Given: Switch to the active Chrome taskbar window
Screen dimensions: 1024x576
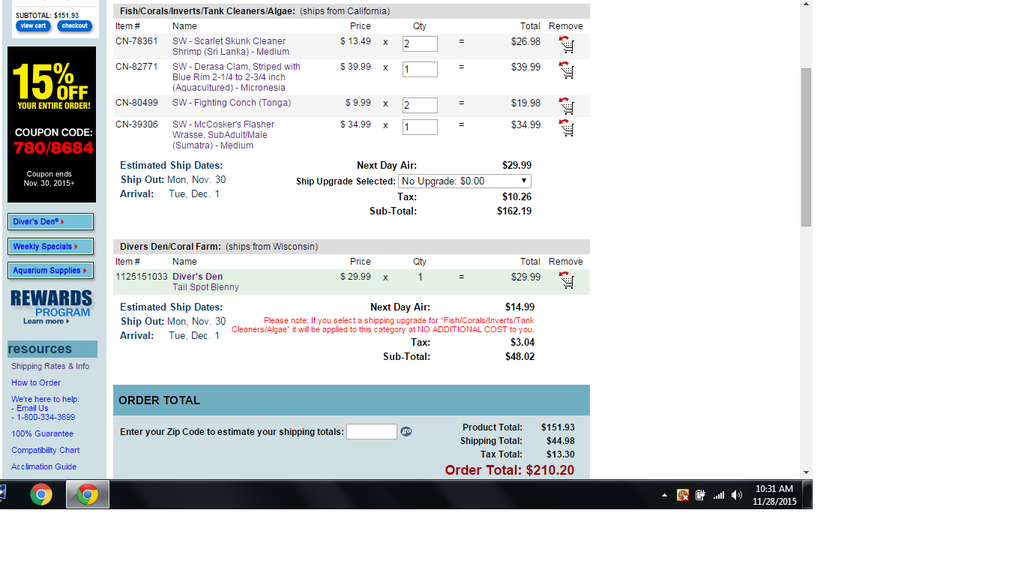Looking at the screenshot, I should tap(88, 494).
